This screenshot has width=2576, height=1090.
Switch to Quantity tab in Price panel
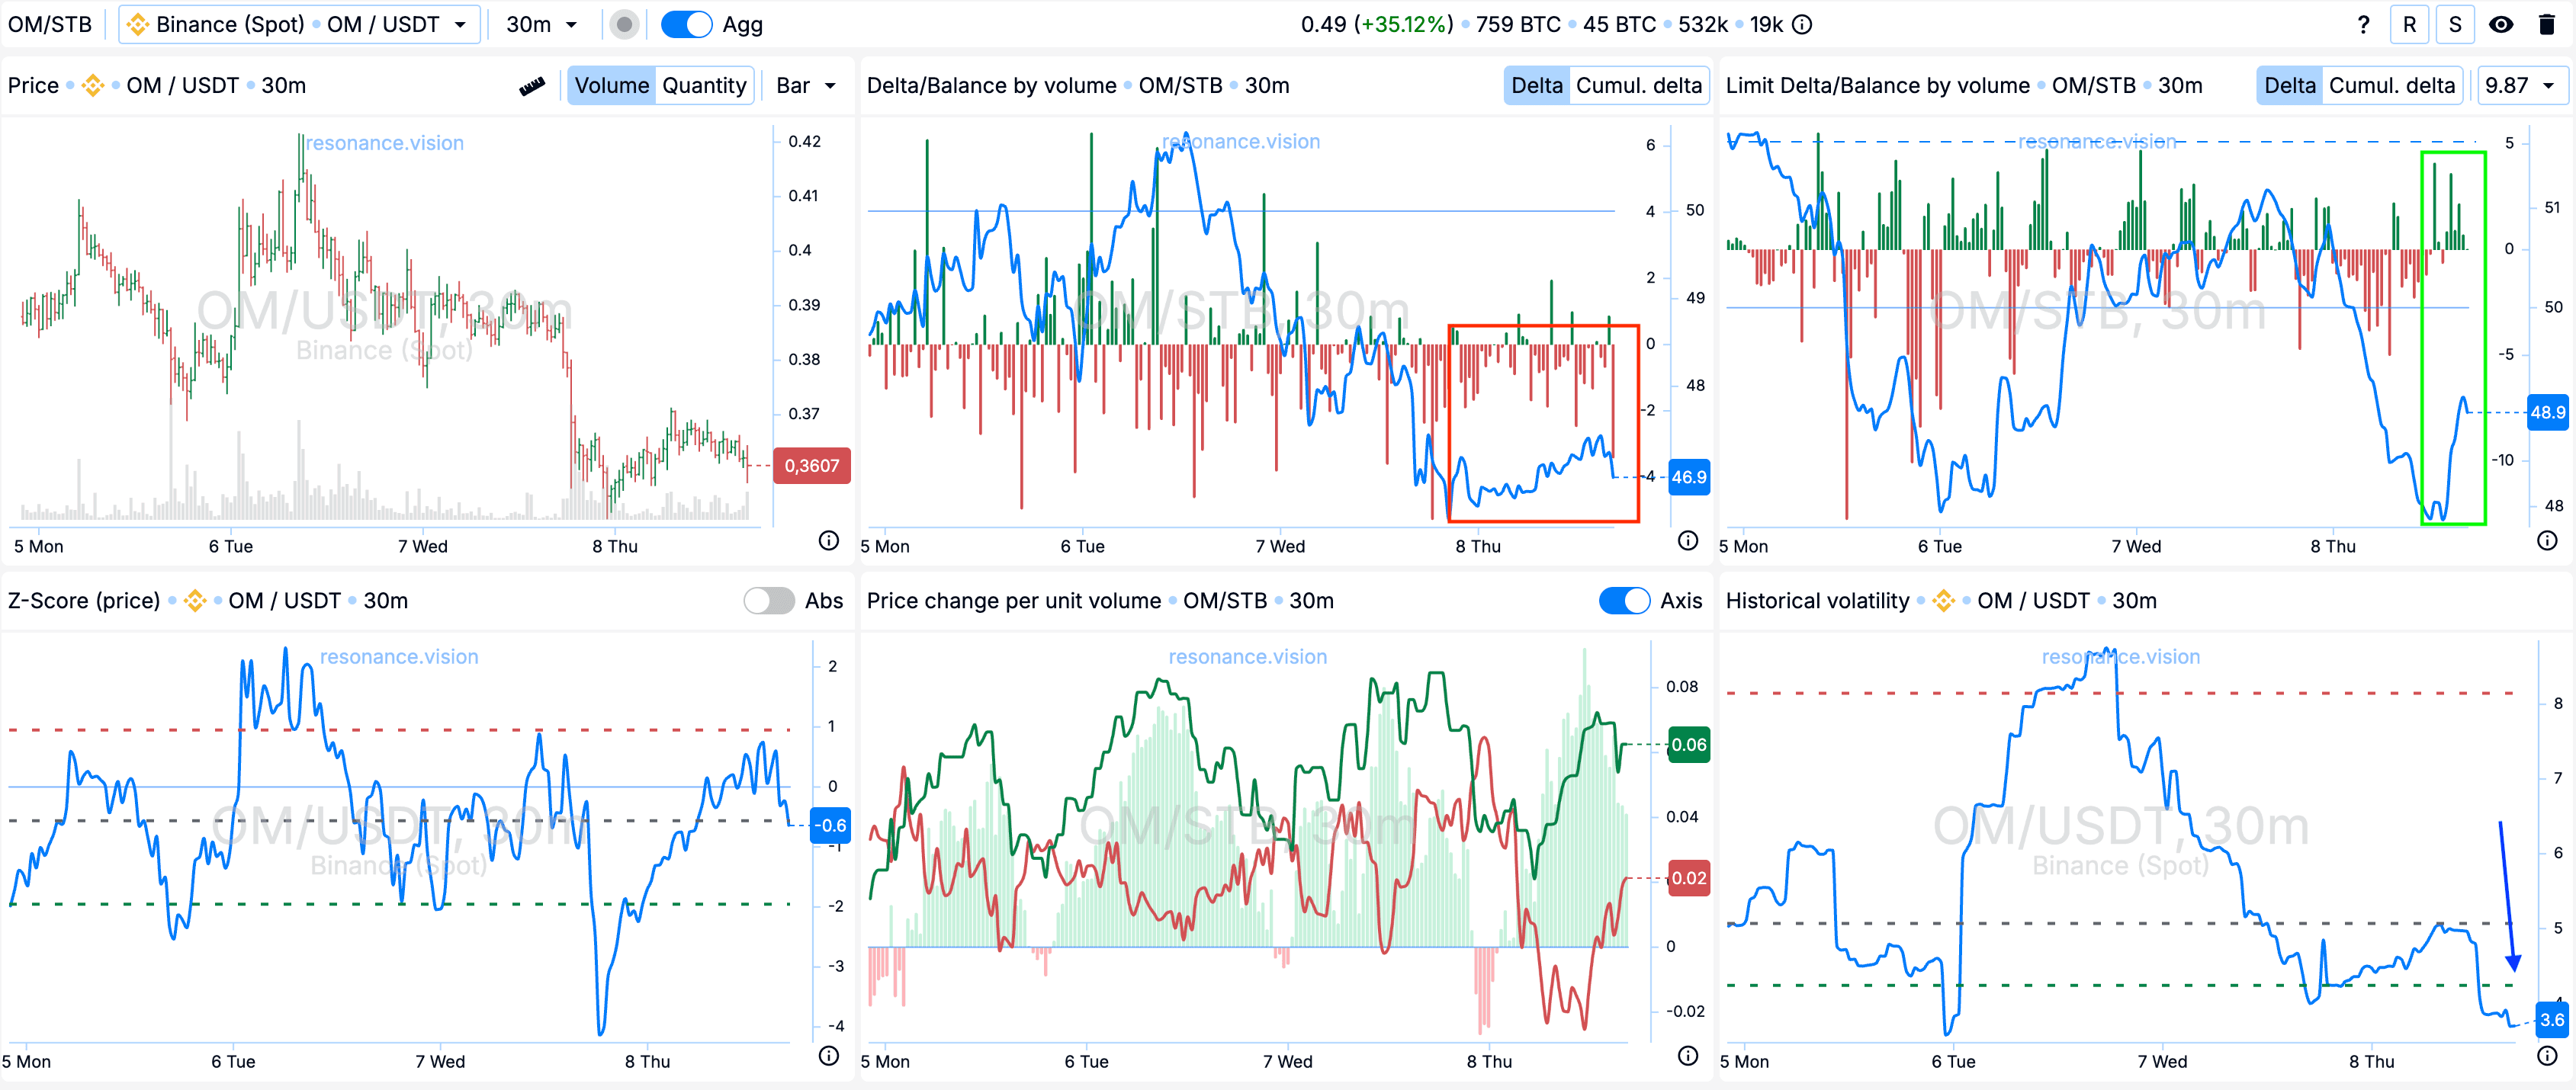704,86
